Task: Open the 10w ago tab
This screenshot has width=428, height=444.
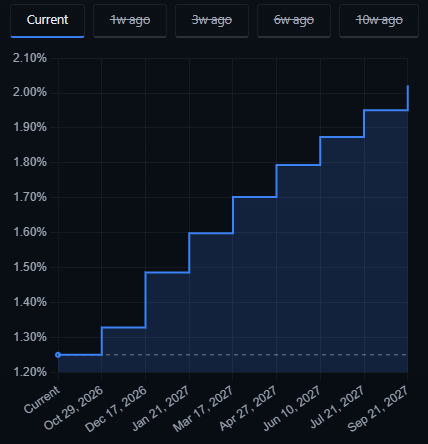Action: (x=379, y=21)
